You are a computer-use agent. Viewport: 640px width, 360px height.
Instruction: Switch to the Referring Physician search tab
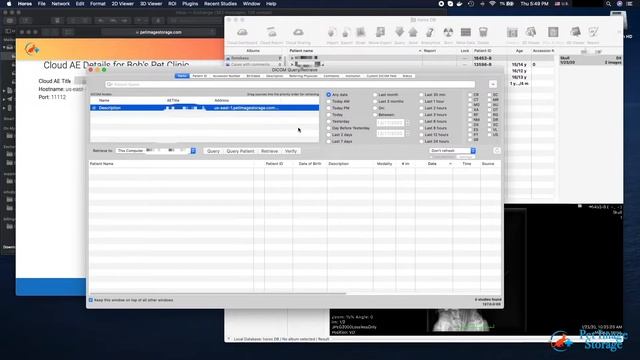(x=303, y=76)
